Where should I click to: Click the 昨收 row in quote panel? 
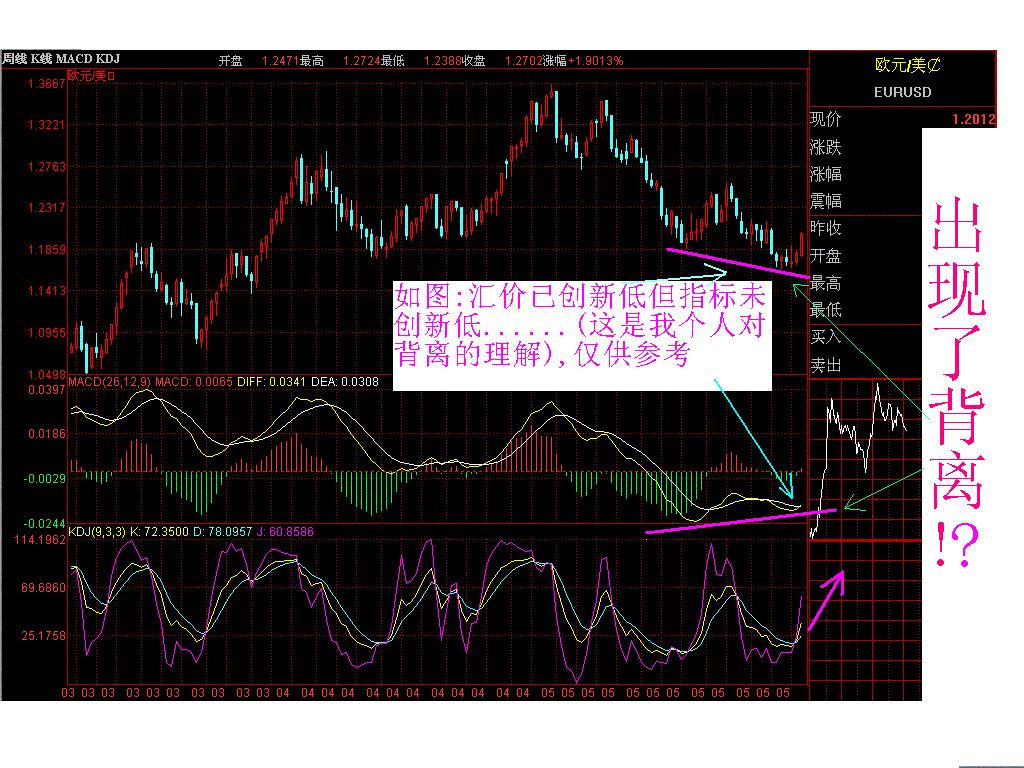pyautogui.click(x=825, y=228)
